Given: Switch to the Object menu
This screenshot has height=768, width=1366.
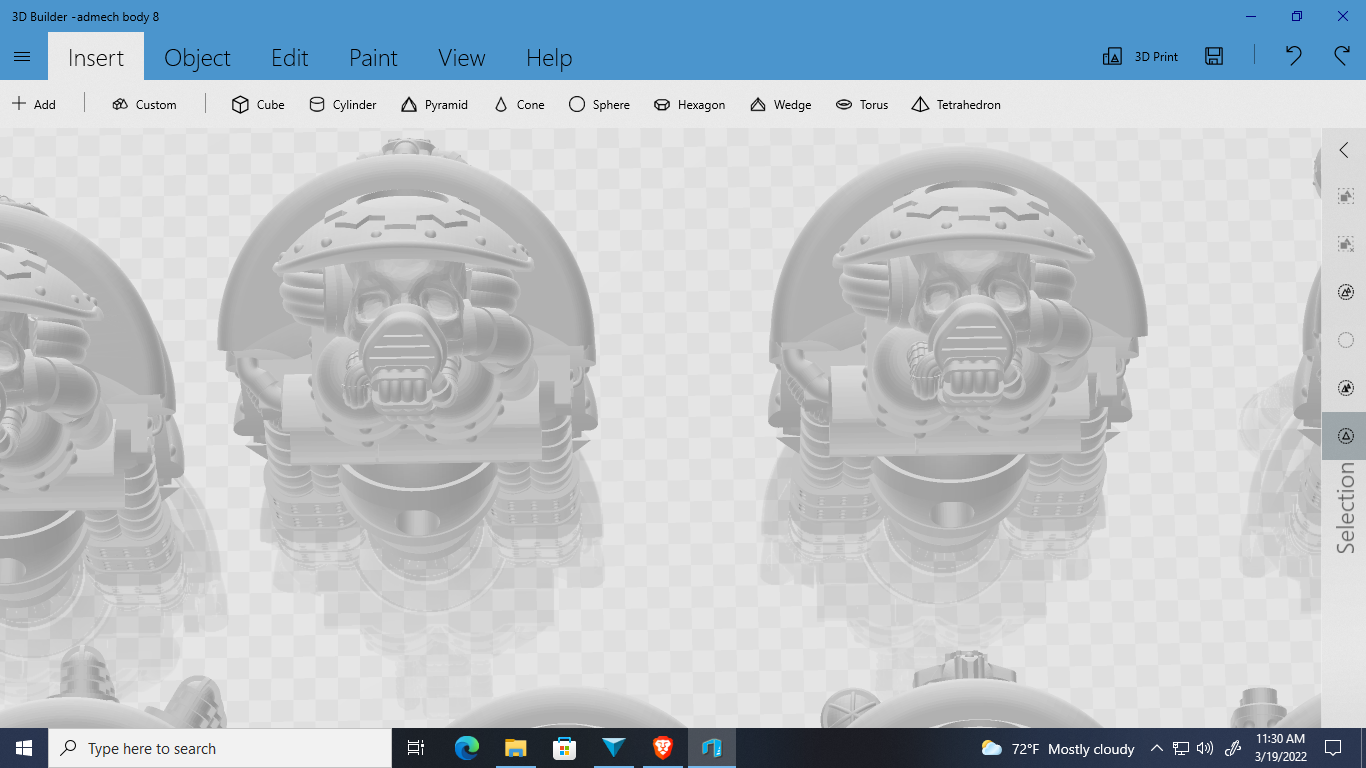Looking at the screenshot, I should click(x=197, y=58).
